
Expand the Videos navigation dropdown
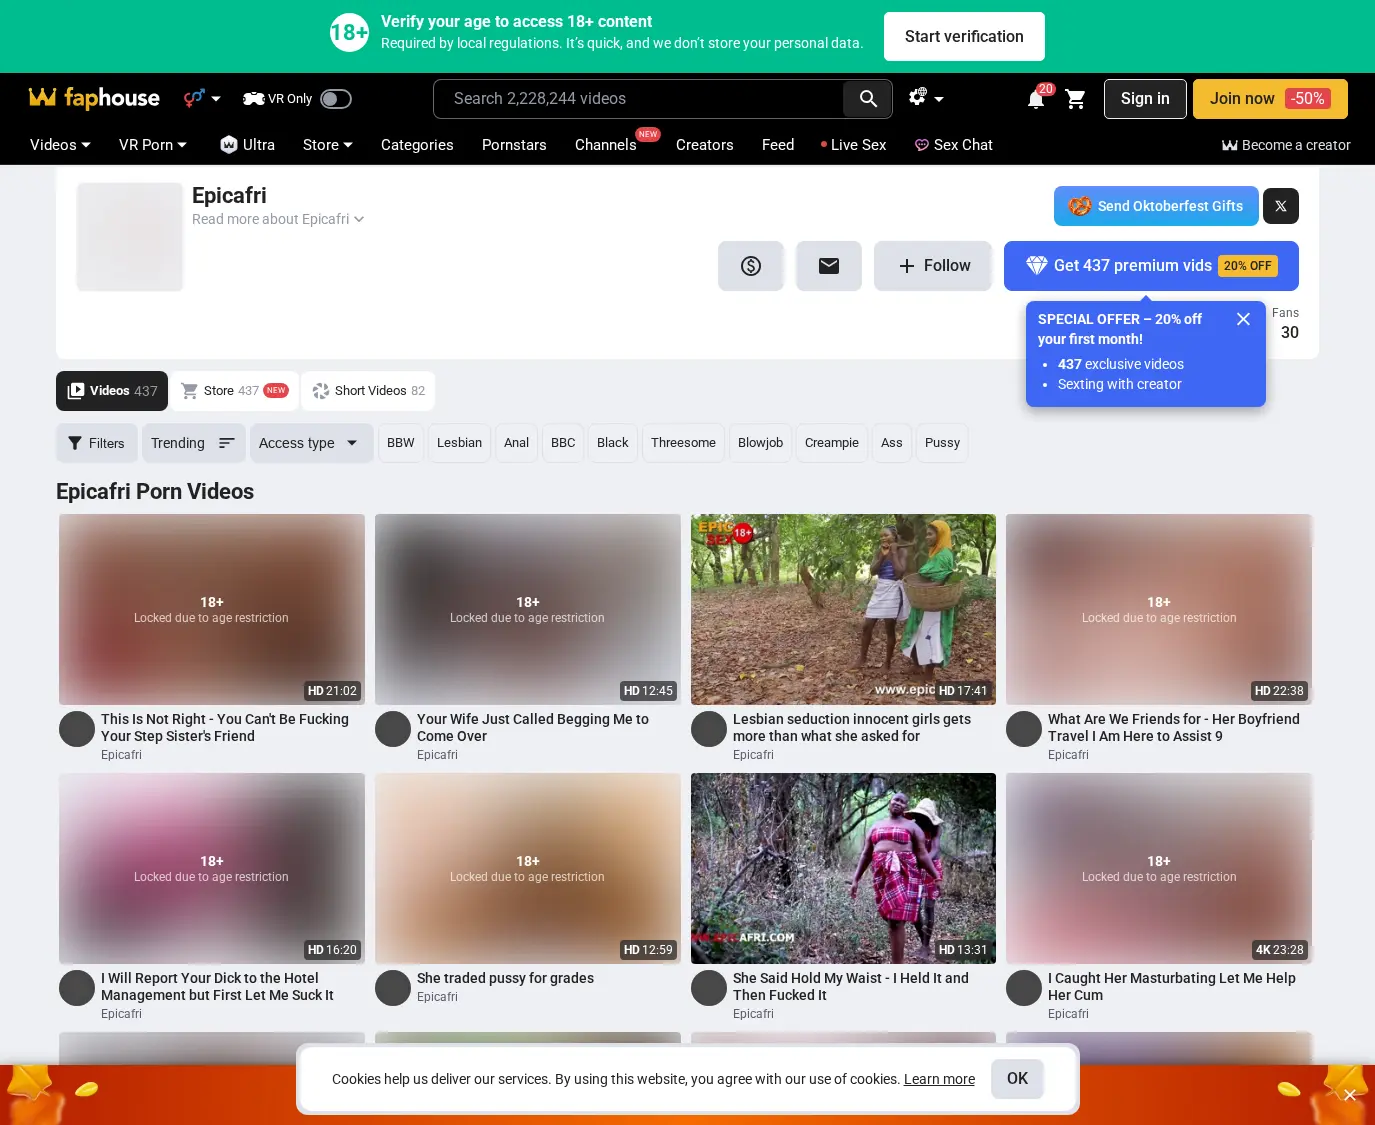60,145
